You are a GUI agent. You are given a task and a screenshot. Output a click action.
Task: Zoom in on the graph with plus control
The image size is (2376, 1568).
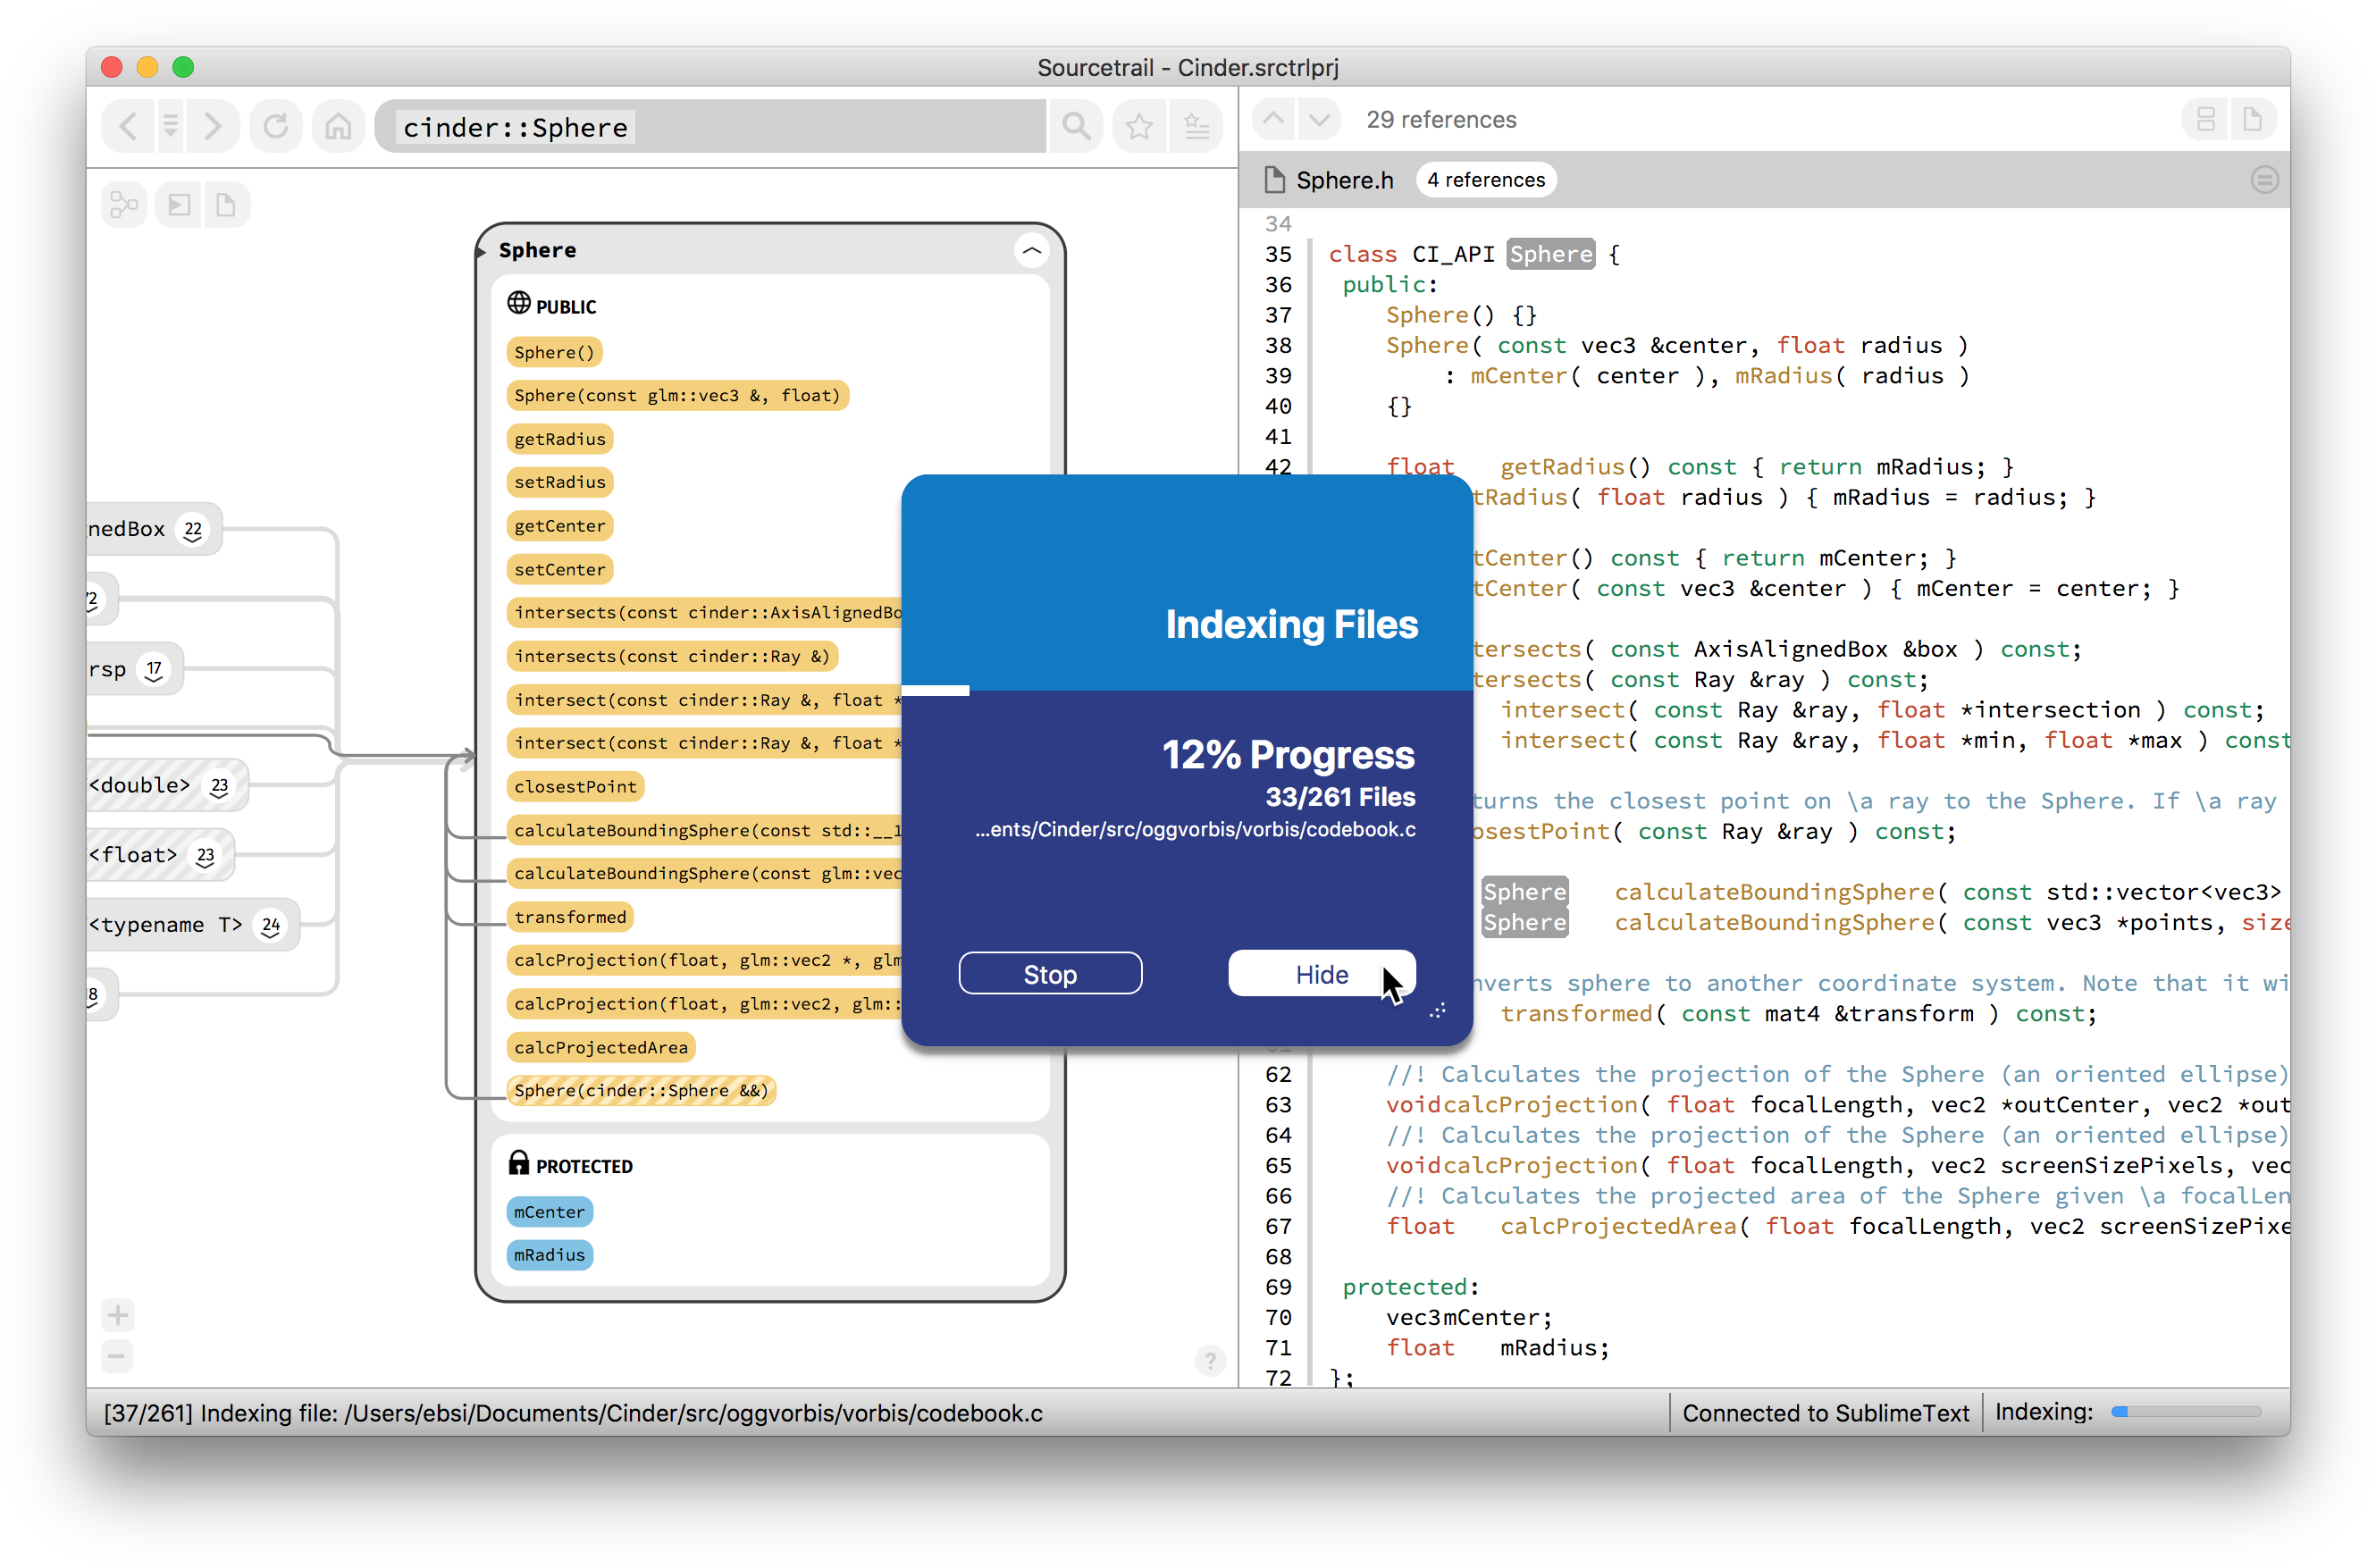point(117,1315)
